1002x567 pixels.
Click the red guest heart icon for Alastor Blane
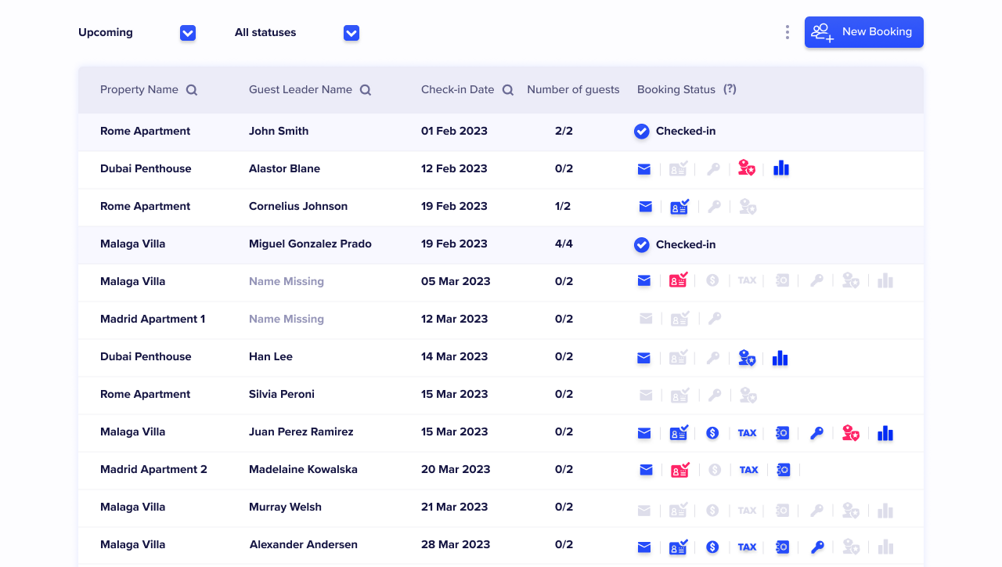[747, 168]
